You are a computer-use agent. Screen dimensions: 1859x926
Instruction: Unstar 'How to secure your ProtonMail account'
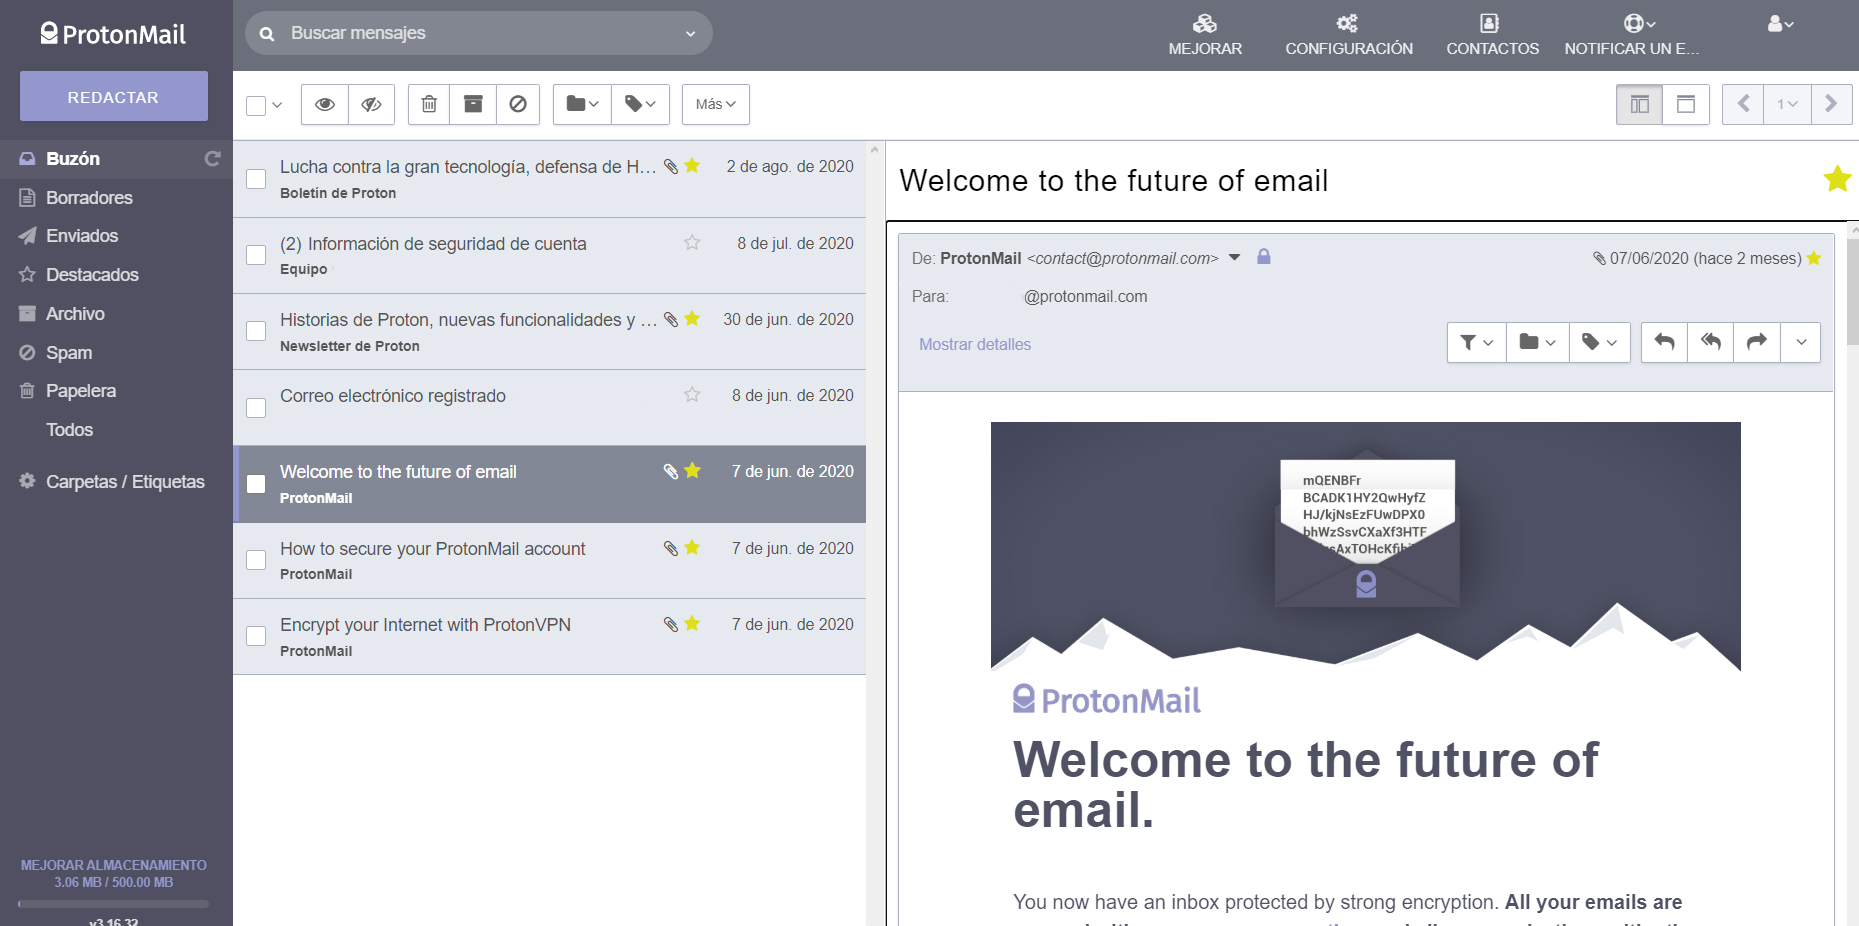tap(692, 548)
